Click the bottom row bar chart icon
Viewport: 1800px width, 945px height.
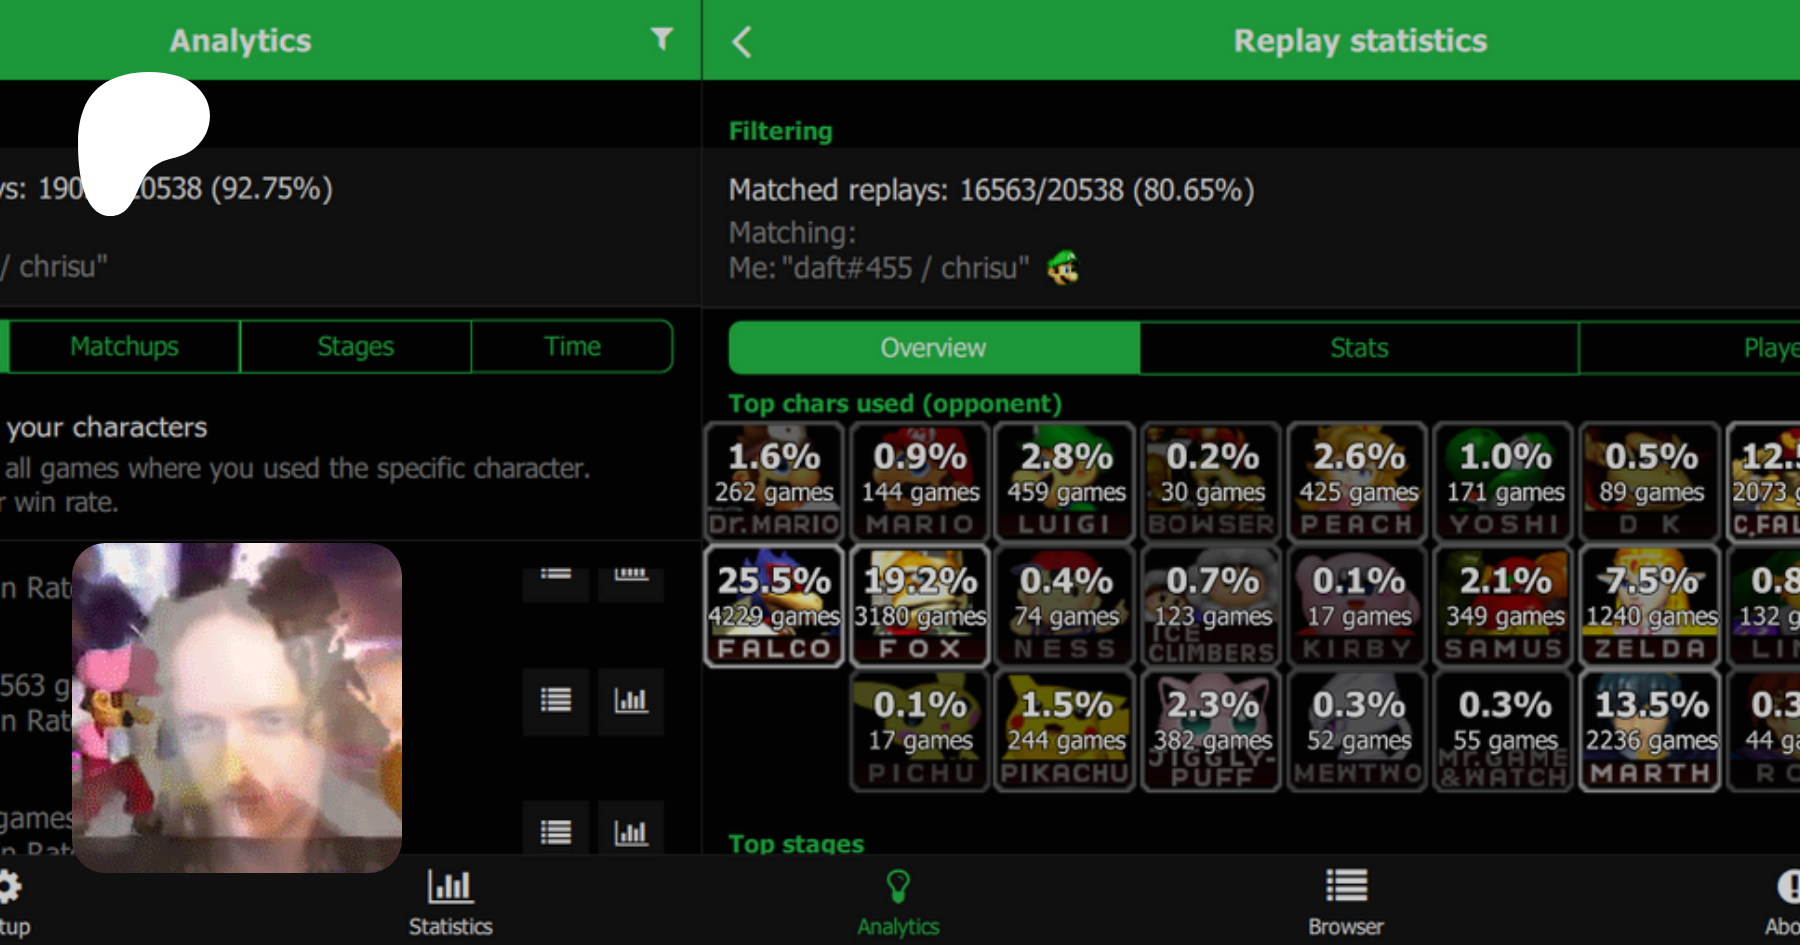point(631,831)
